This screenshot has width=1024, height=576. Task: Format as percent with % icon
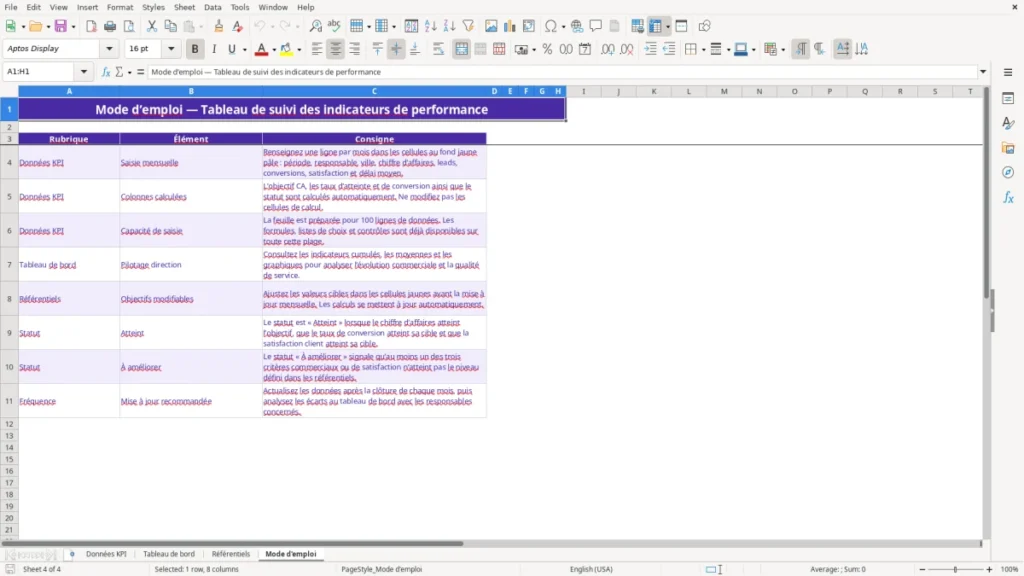pyautogui.click(x=547, y=49)
